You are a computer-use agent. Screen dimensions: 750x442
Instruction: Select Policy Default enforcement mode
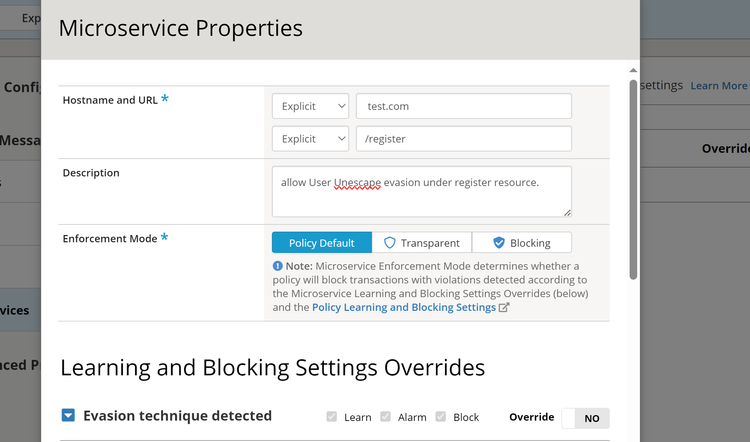click(321, 243)
